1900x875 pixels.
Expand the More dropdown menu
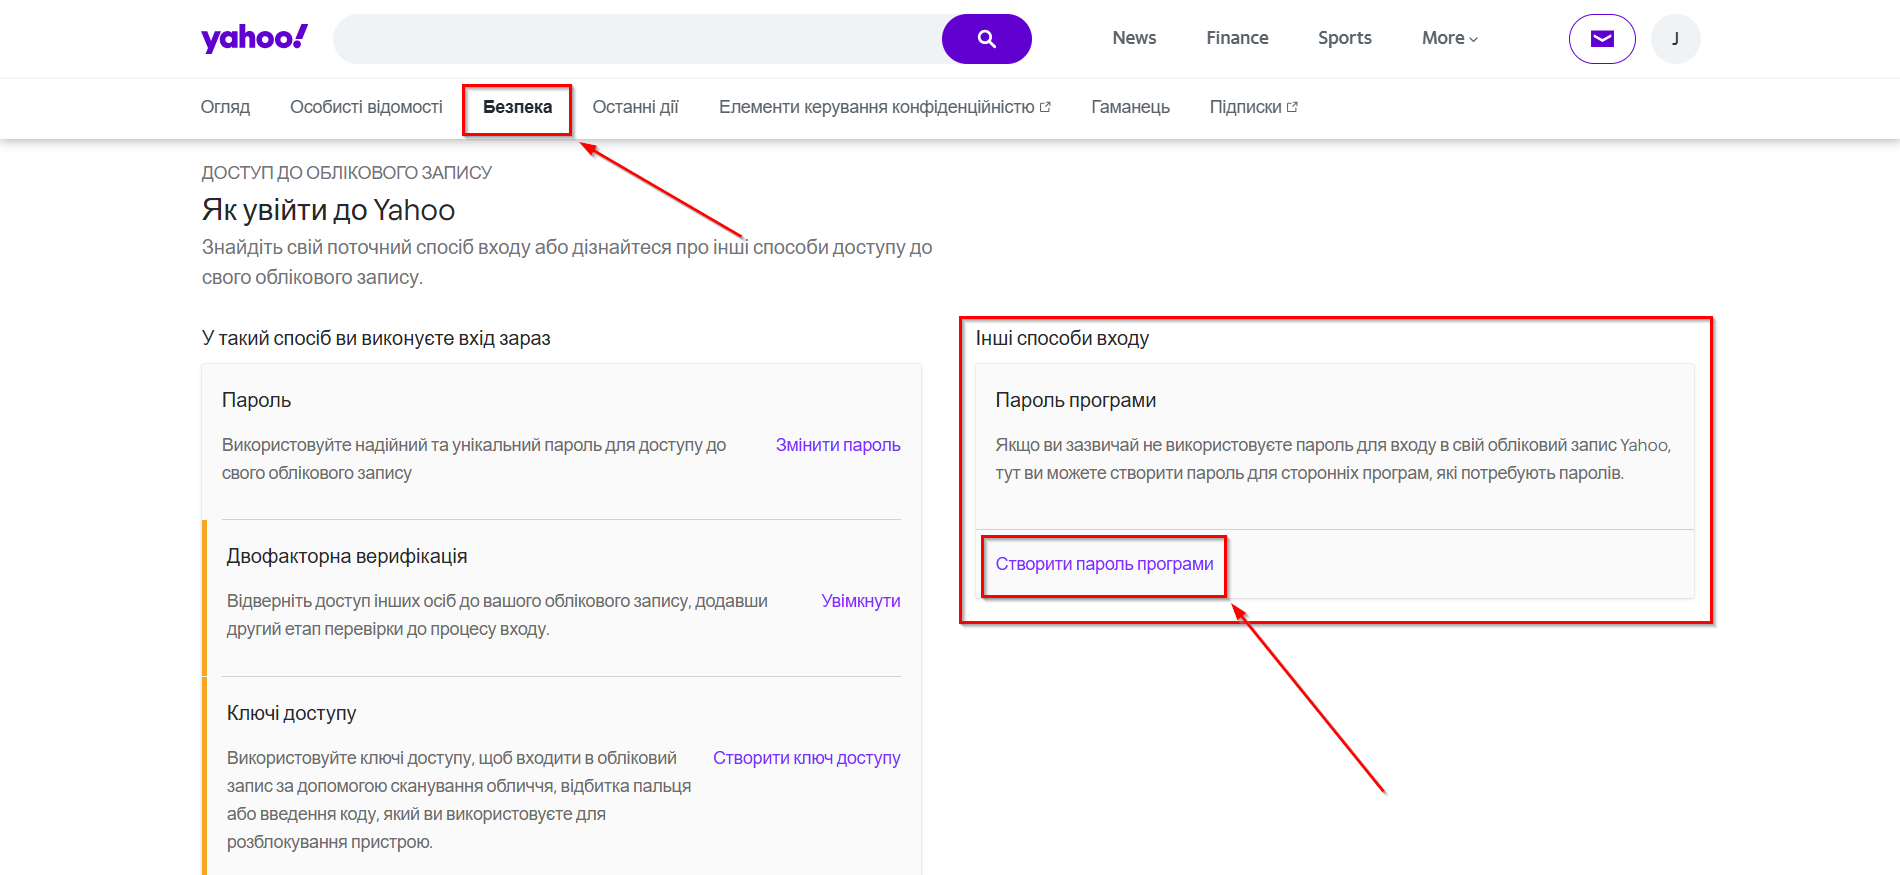click(1449, 38)
